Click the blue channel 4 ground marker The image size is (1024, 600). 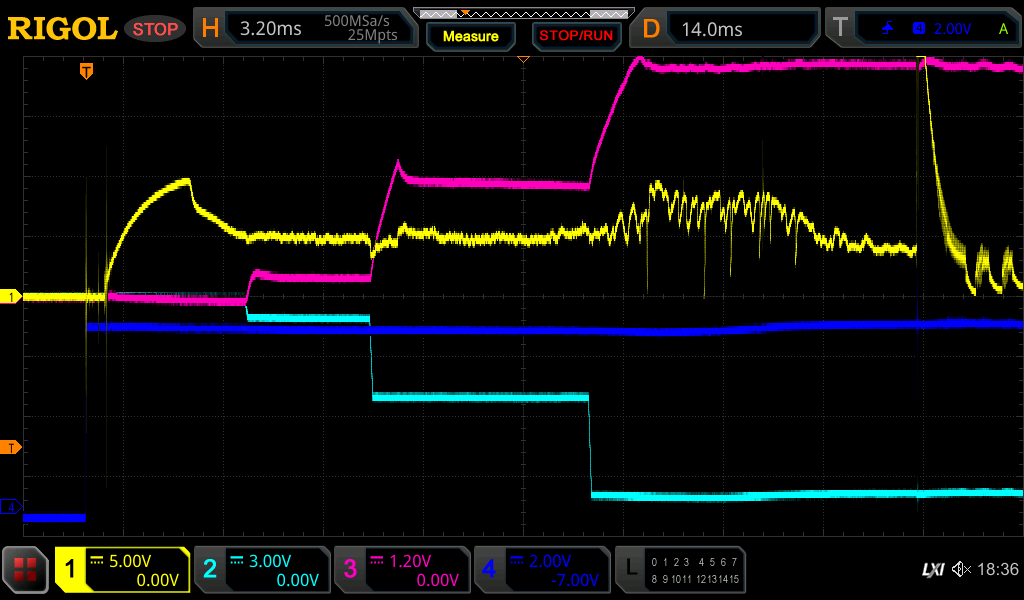click(x=12, y=507)
